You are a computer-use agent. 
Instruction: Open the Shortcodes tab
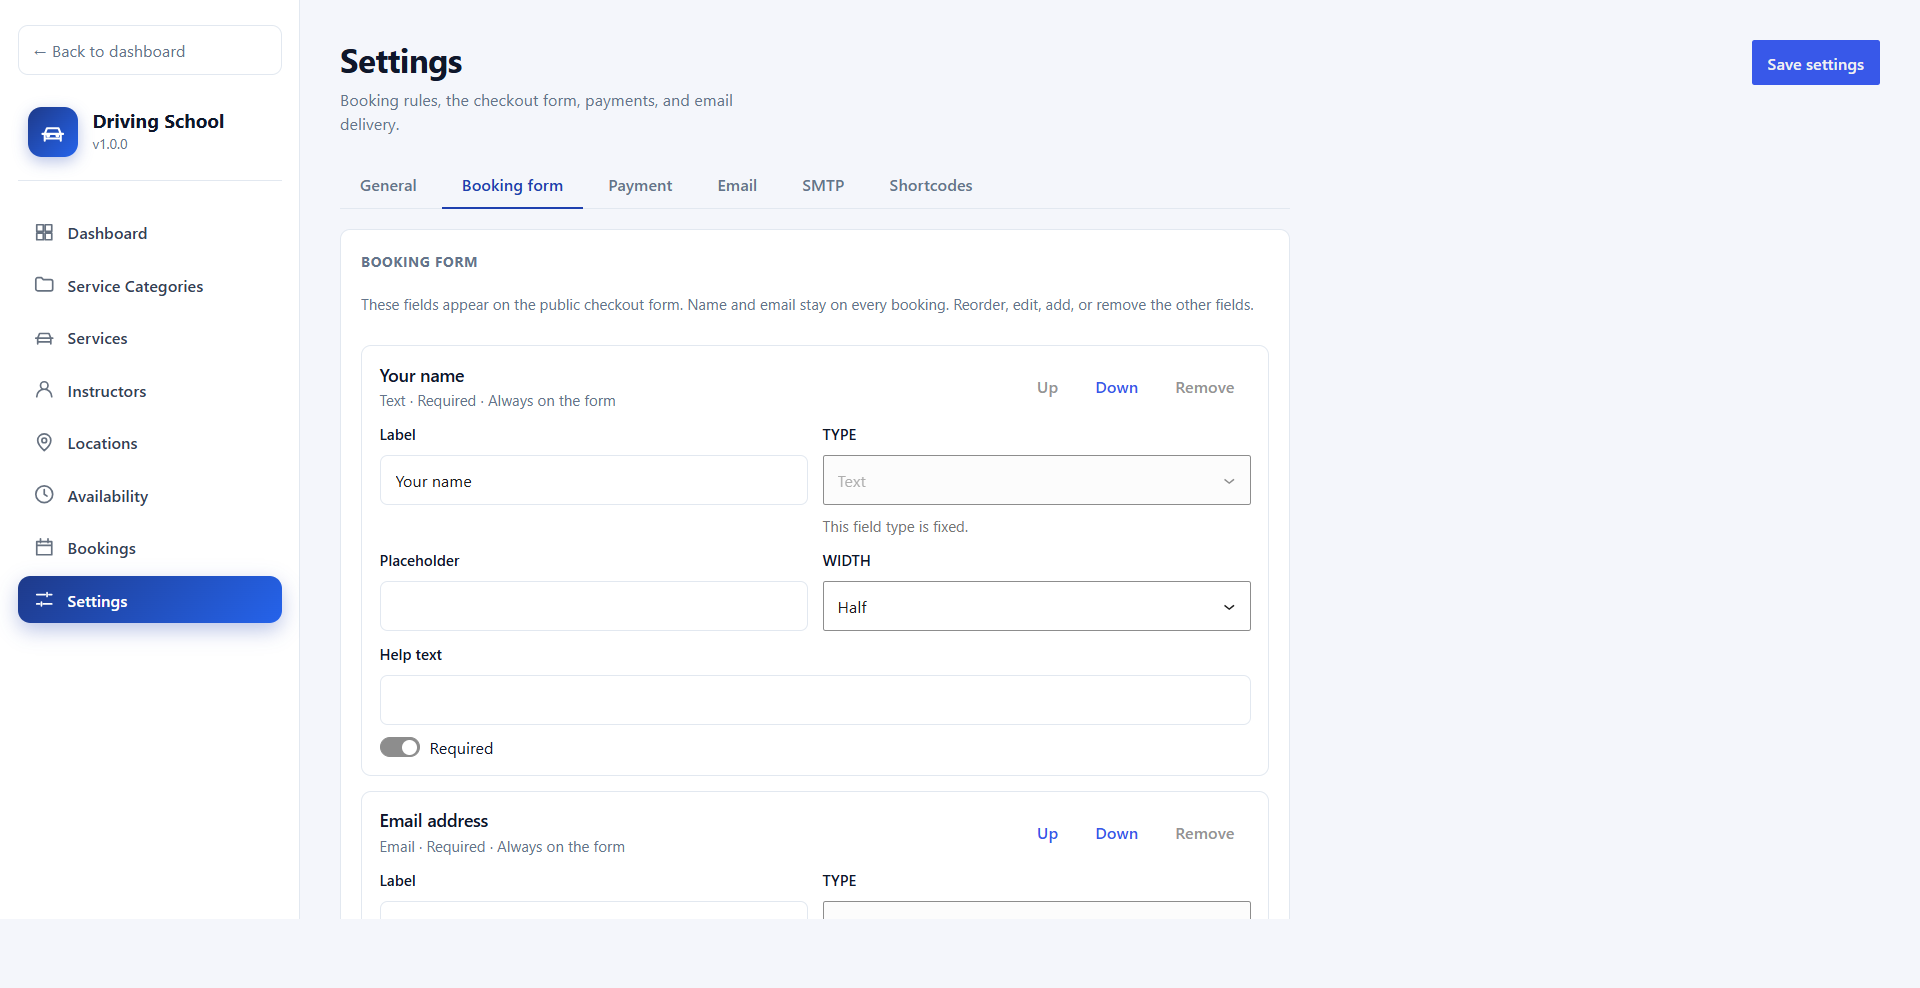pyautogui.click(x=931, y=186)
